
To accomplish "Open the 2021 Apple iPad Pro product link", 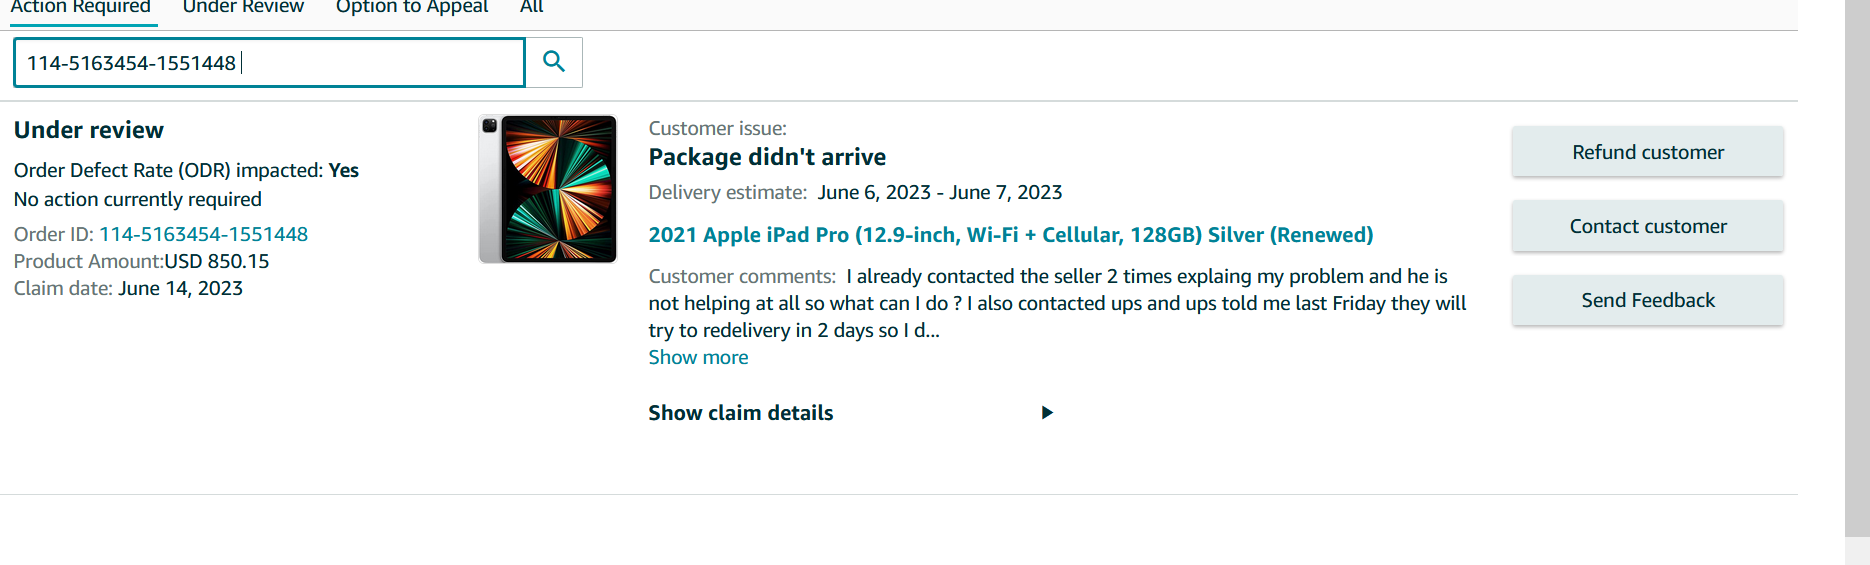I will pos(1010,235).
